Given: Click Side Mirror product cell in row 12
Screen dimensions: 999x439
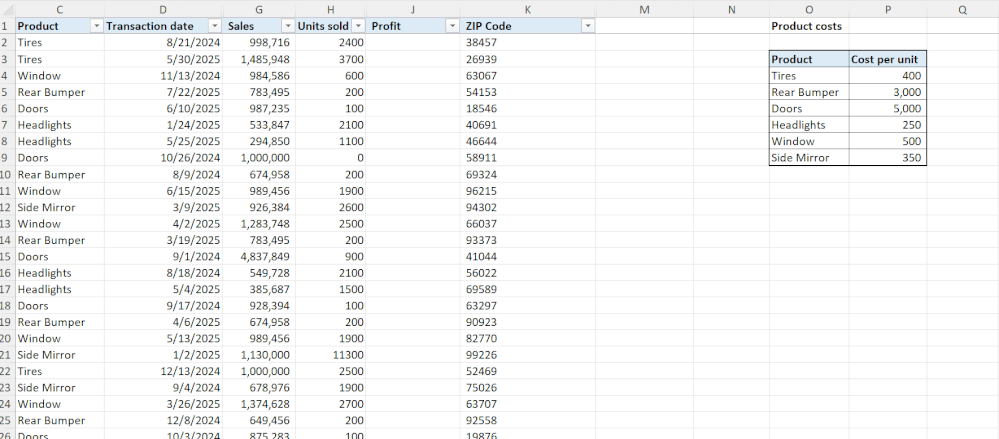Looking at the screenshot, I should tap(59, 207).
